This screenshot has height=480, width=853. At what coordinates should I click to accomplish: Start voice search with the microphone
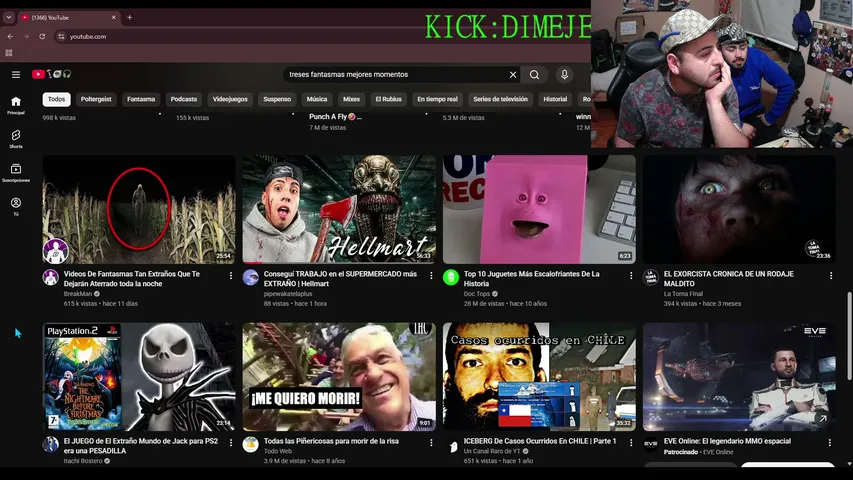tap(564, 75)
